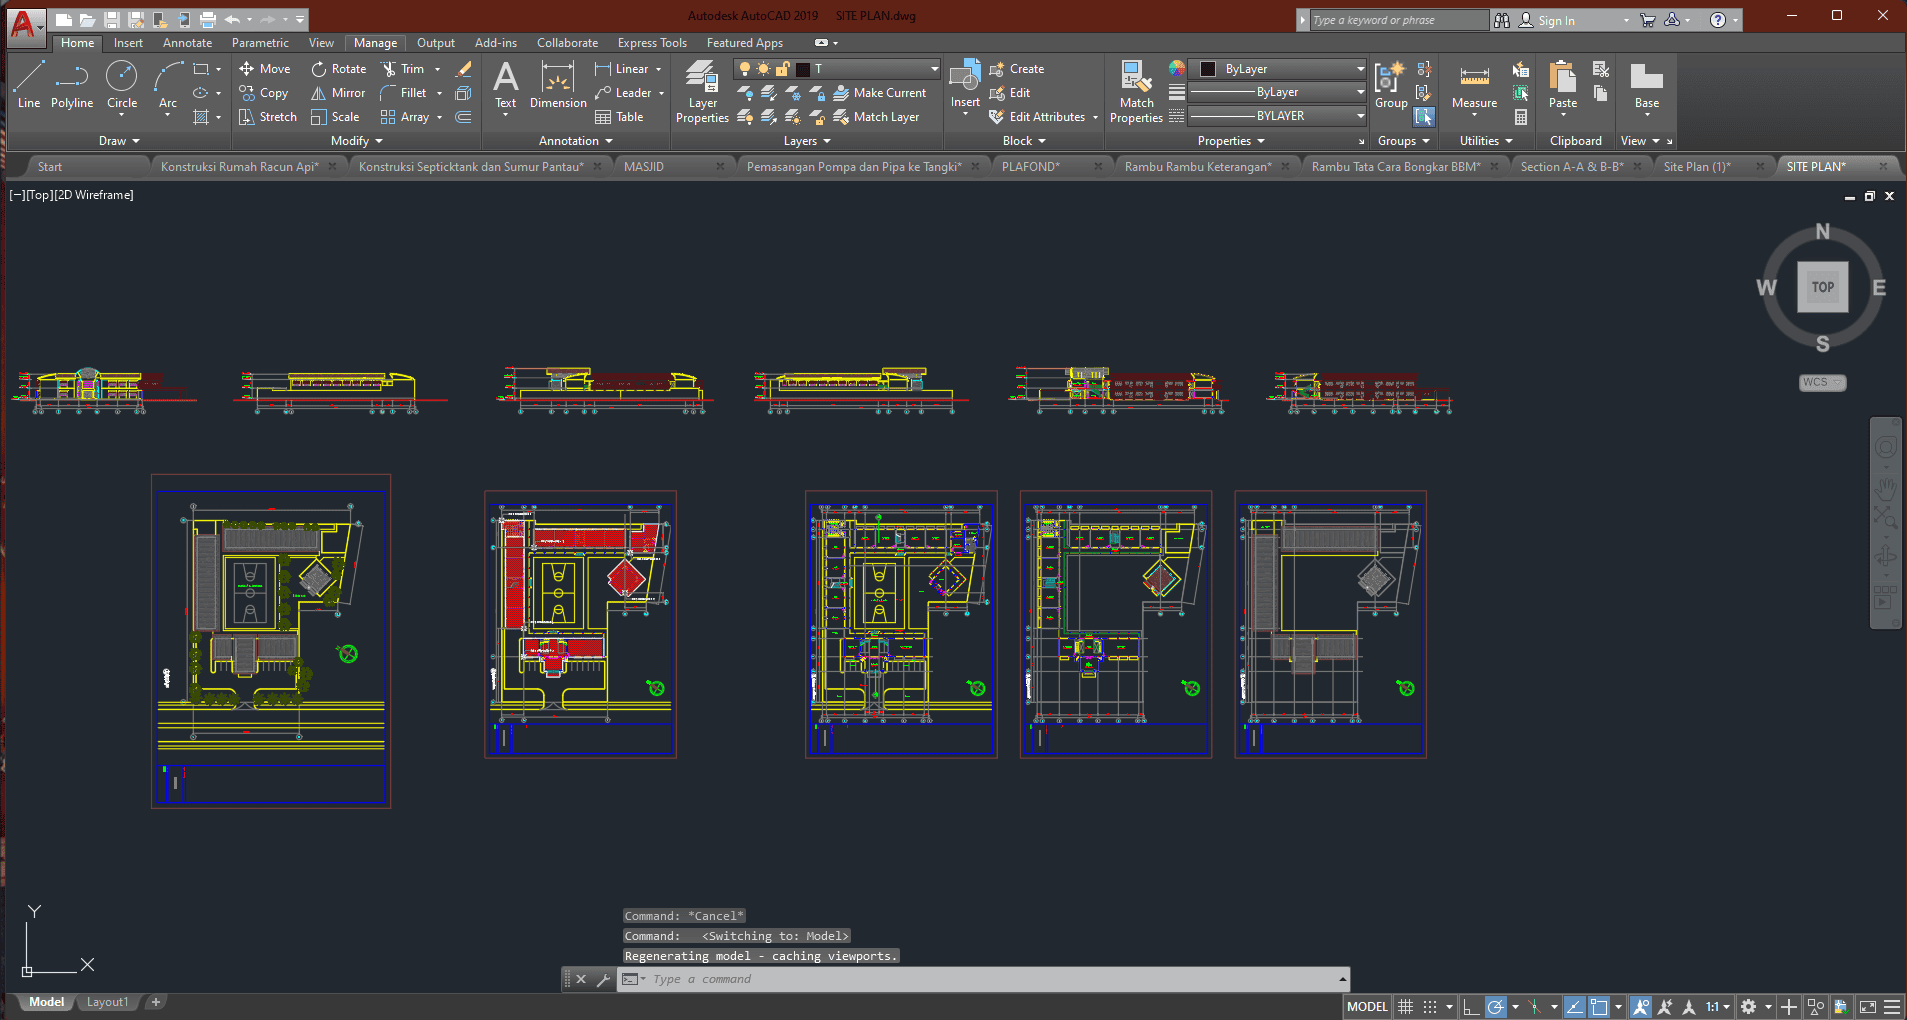
Task: Click the Mirror modify tool
Action: [338, 93]
